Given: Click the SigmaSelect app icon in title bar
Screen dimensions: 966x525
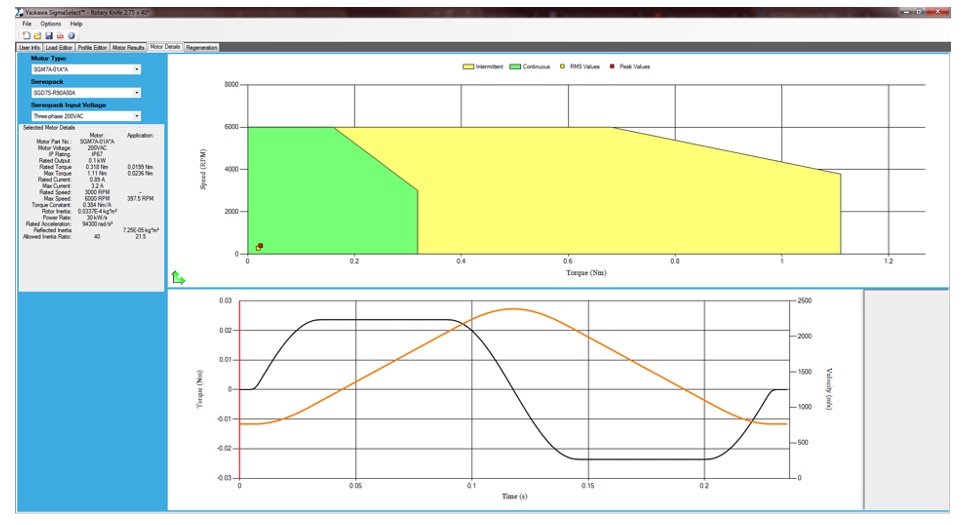Looking at the screenshot, I should pyautogui.click(x=20, y=12).
